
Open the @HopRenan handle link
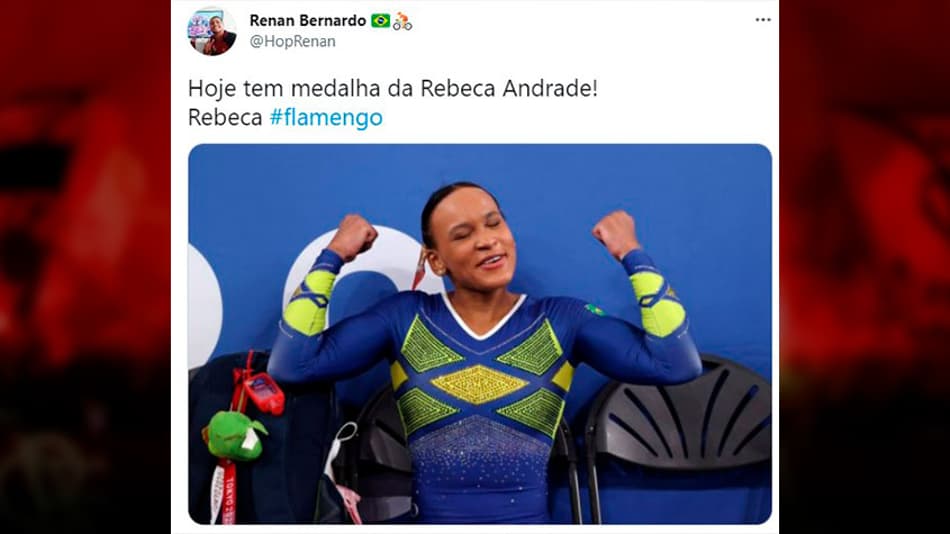(293, 41)
